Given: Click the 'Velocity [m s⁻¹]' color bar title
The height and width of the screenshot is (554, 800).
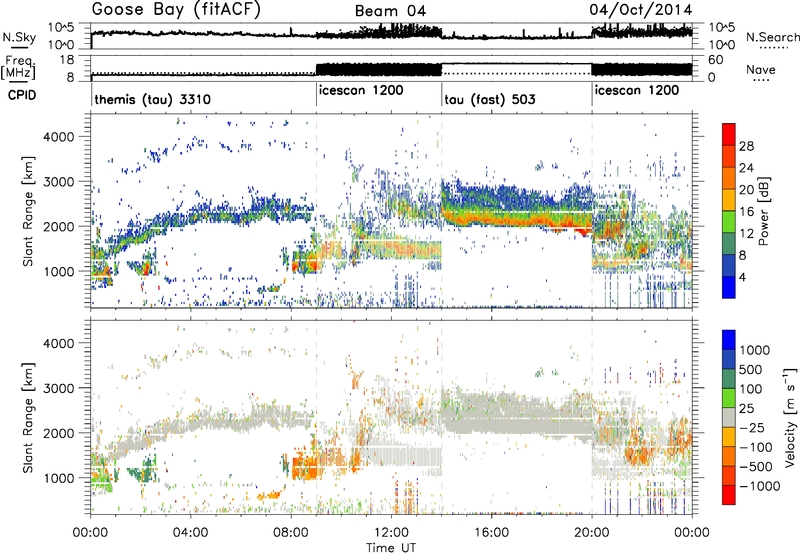Looking at the screenshot, I should coord(790,417).
